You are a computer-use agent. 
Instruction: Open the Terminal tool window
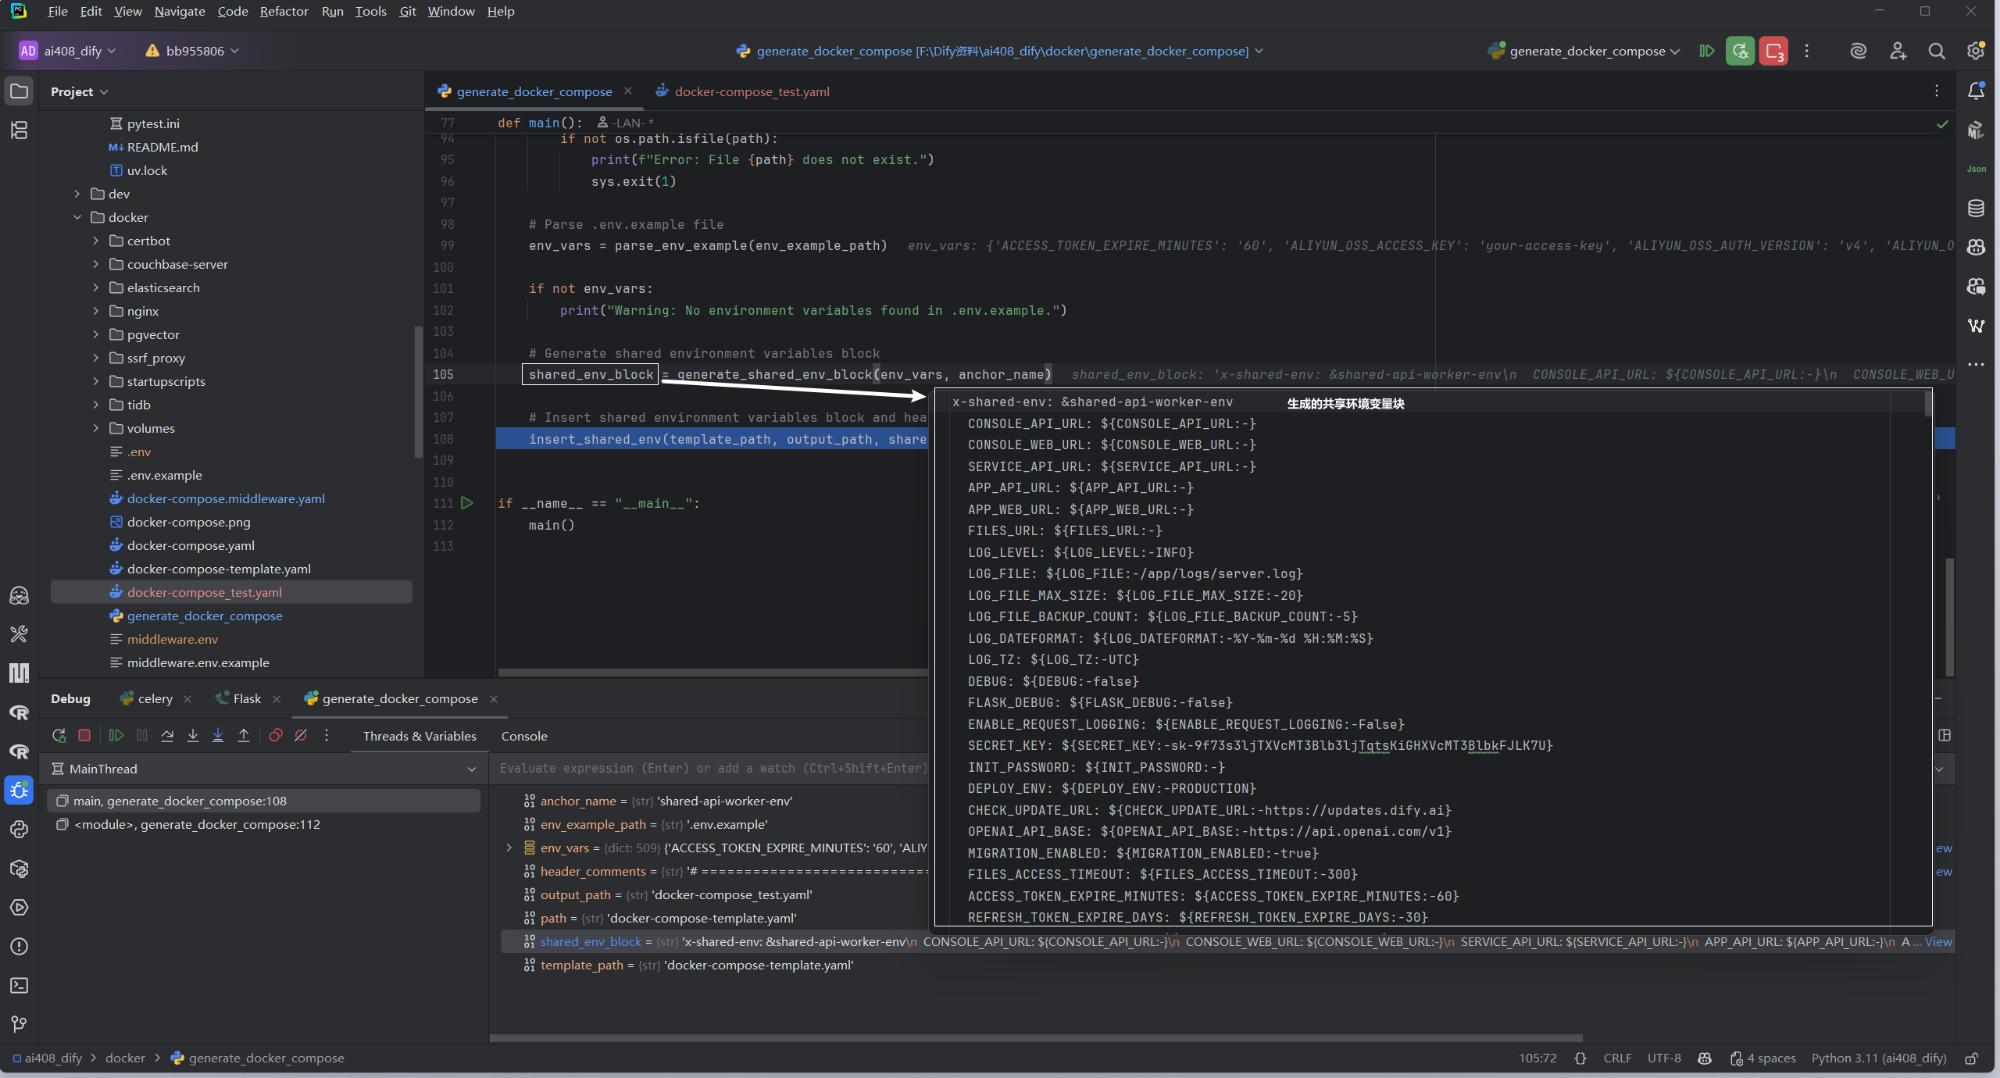coord(19,985)
